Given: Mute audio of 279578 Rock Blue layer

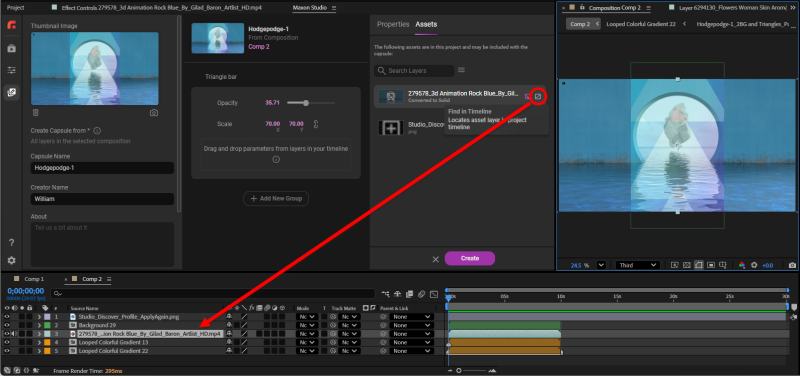Looking at the screenshot, I should [15, 334].
